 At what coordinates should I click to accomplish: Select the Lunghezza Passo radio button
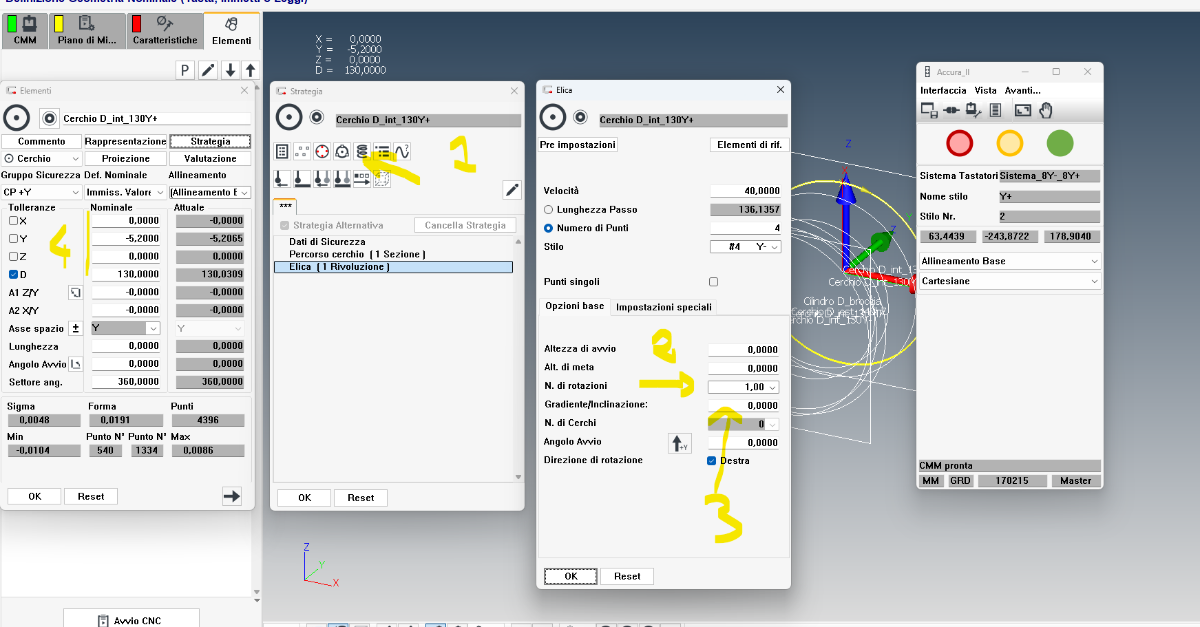(x=548, y=210)
